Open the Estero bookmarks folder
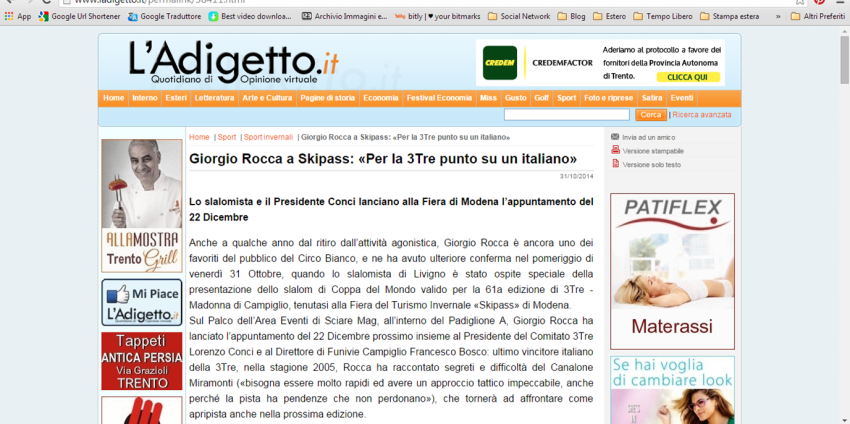 click(x=610, y=16)
